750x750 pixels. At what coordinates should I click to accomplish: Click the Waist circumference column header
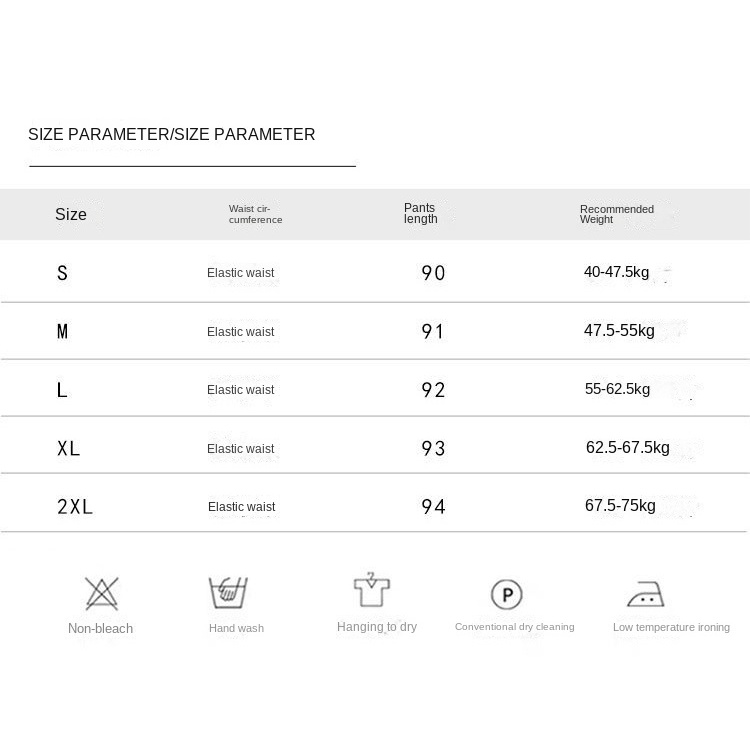255,214
